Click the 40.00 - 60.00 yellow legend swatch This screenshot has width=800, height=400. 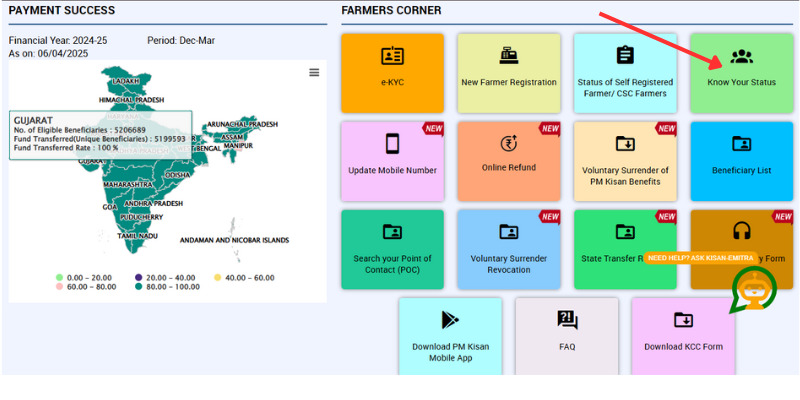[x=217, y=277]
